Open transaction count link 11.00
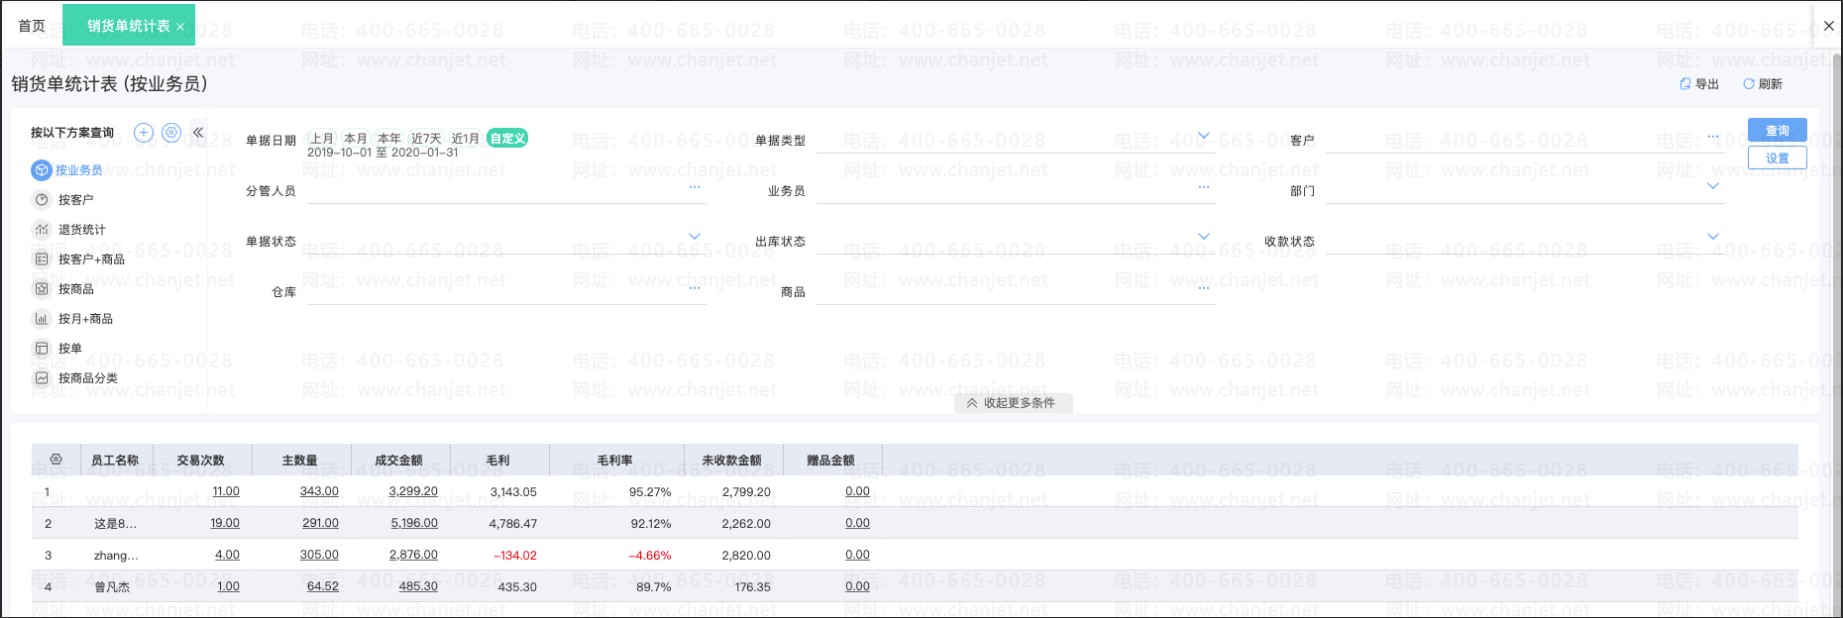Image resolution: width=1843 pixels, height=618 pixels. pos(226,492)
